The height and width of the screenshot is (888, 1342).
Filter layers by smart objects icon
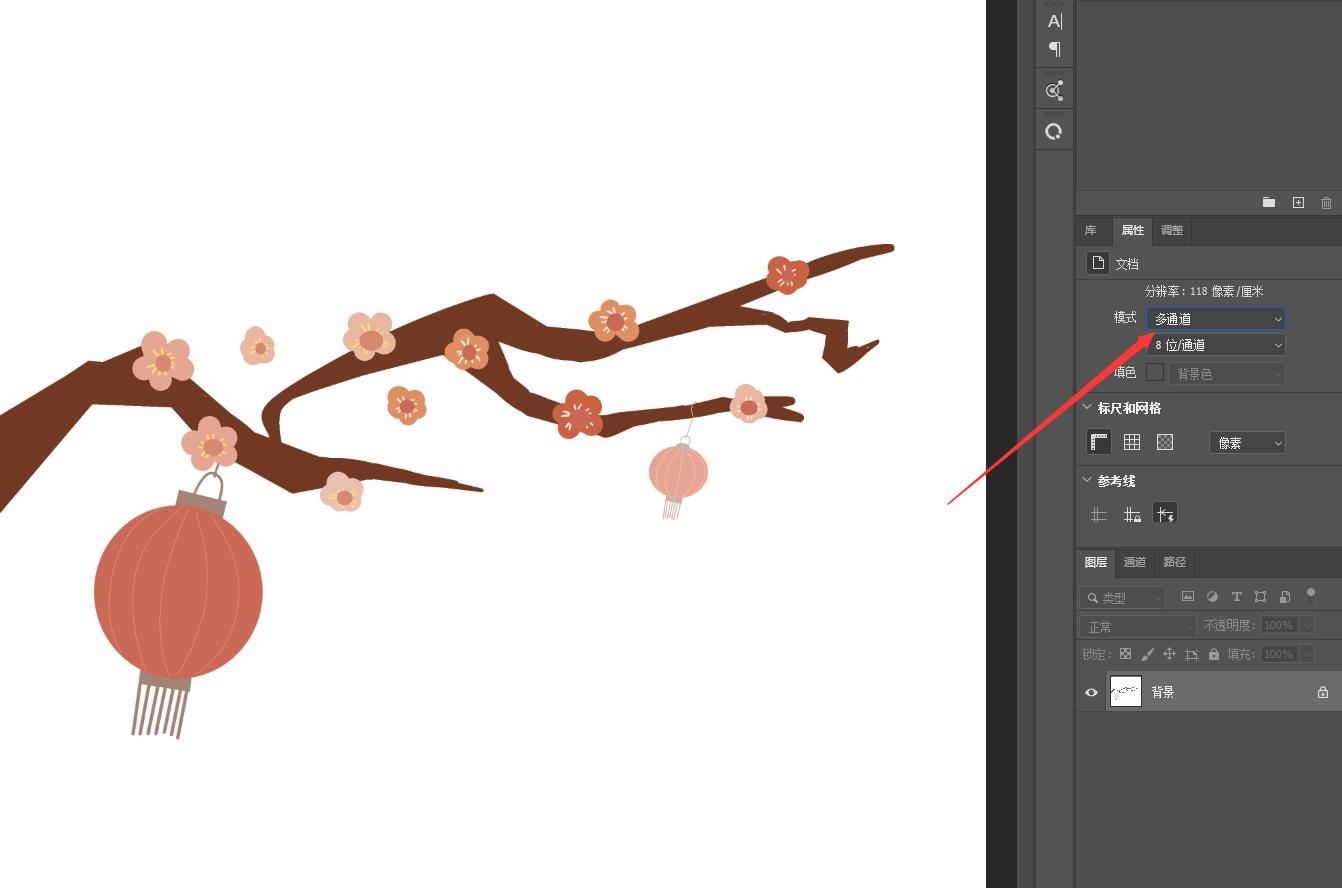pyautogui.click(x=1285, y=597)
